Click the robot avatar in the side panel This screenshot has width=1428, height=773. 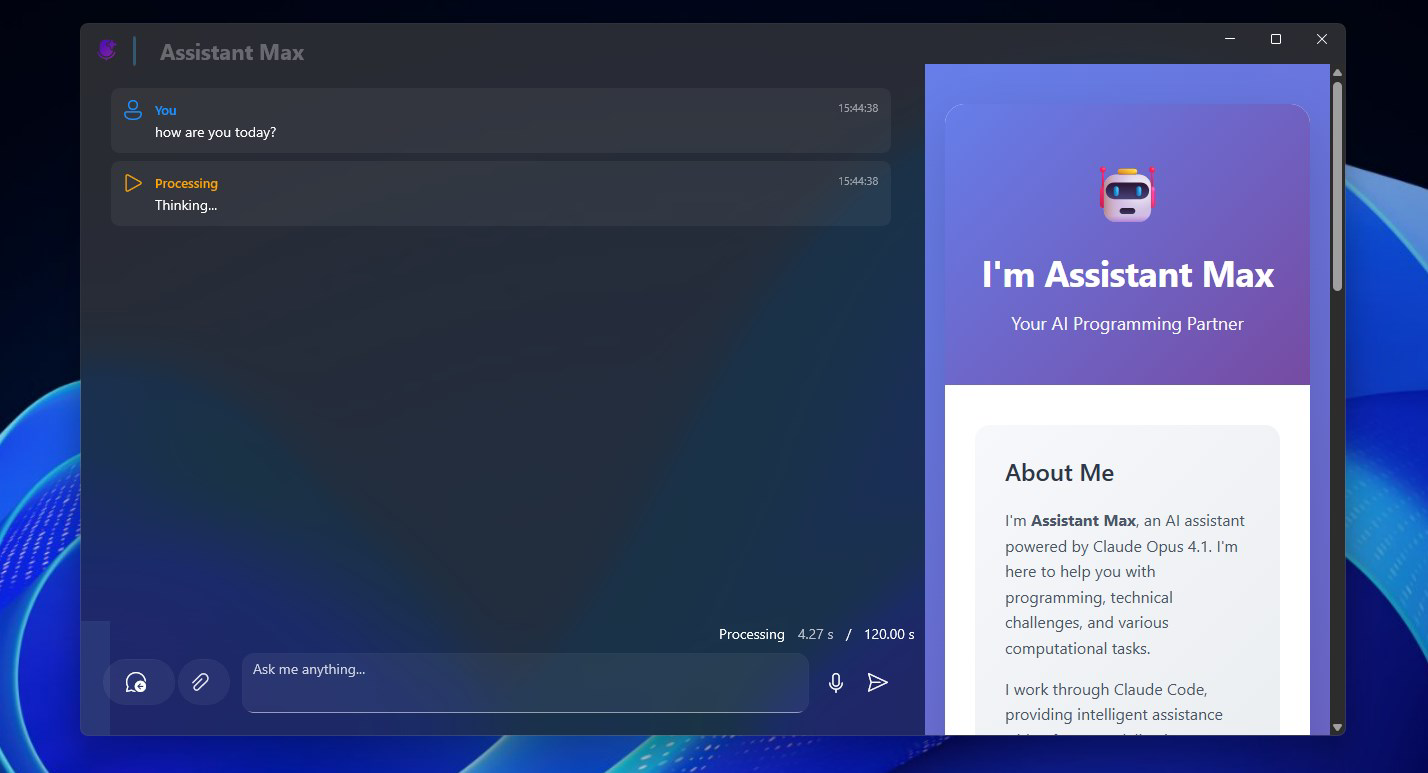[x=1127, y=192]
